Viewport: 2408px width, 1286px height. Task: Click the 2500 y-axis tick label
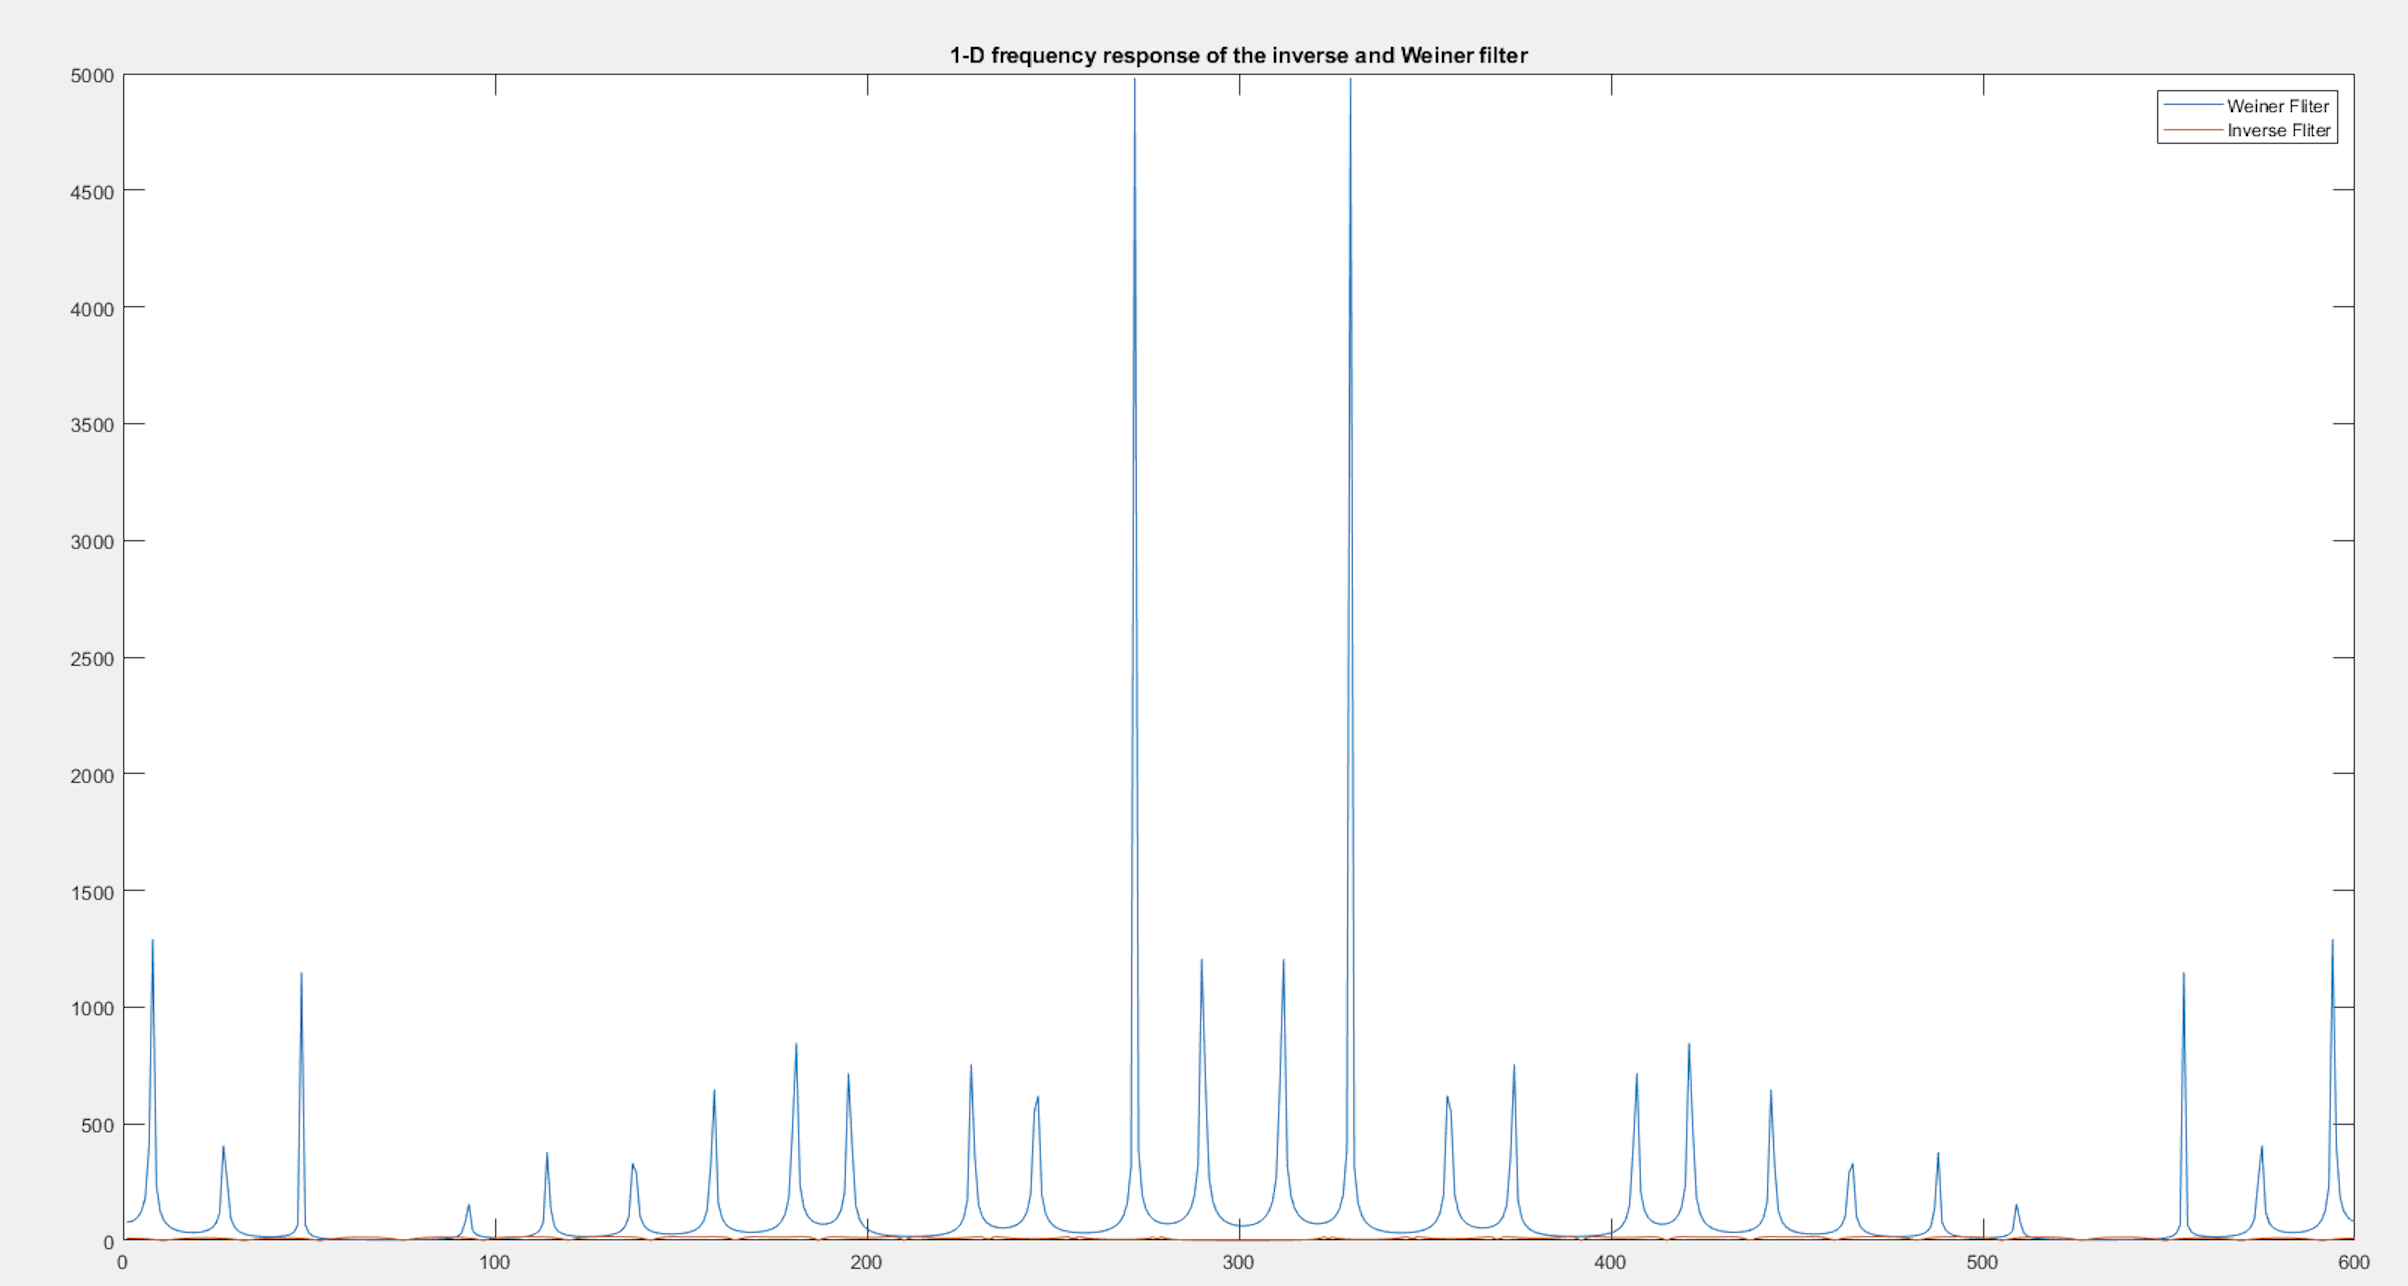92,659
